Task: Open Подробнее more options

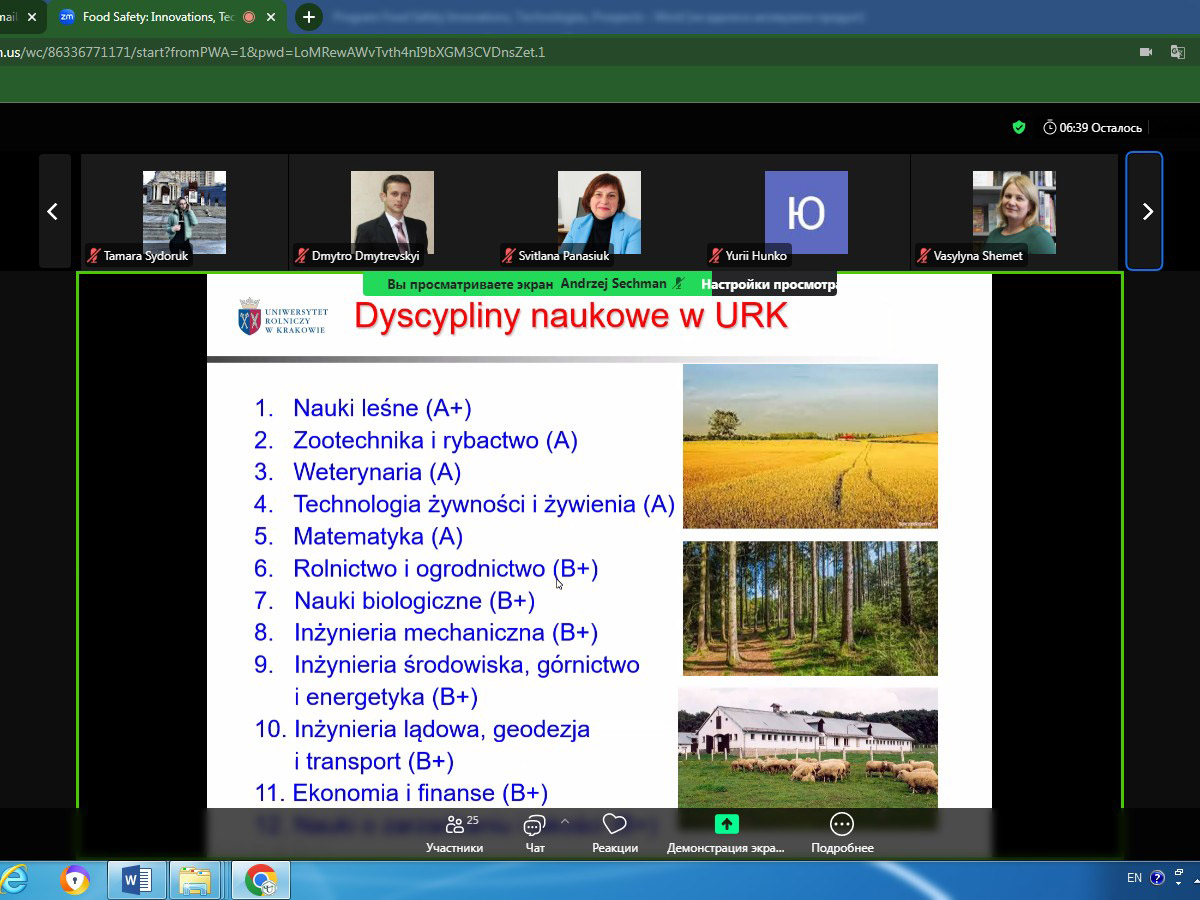Action: click(842, 833)
